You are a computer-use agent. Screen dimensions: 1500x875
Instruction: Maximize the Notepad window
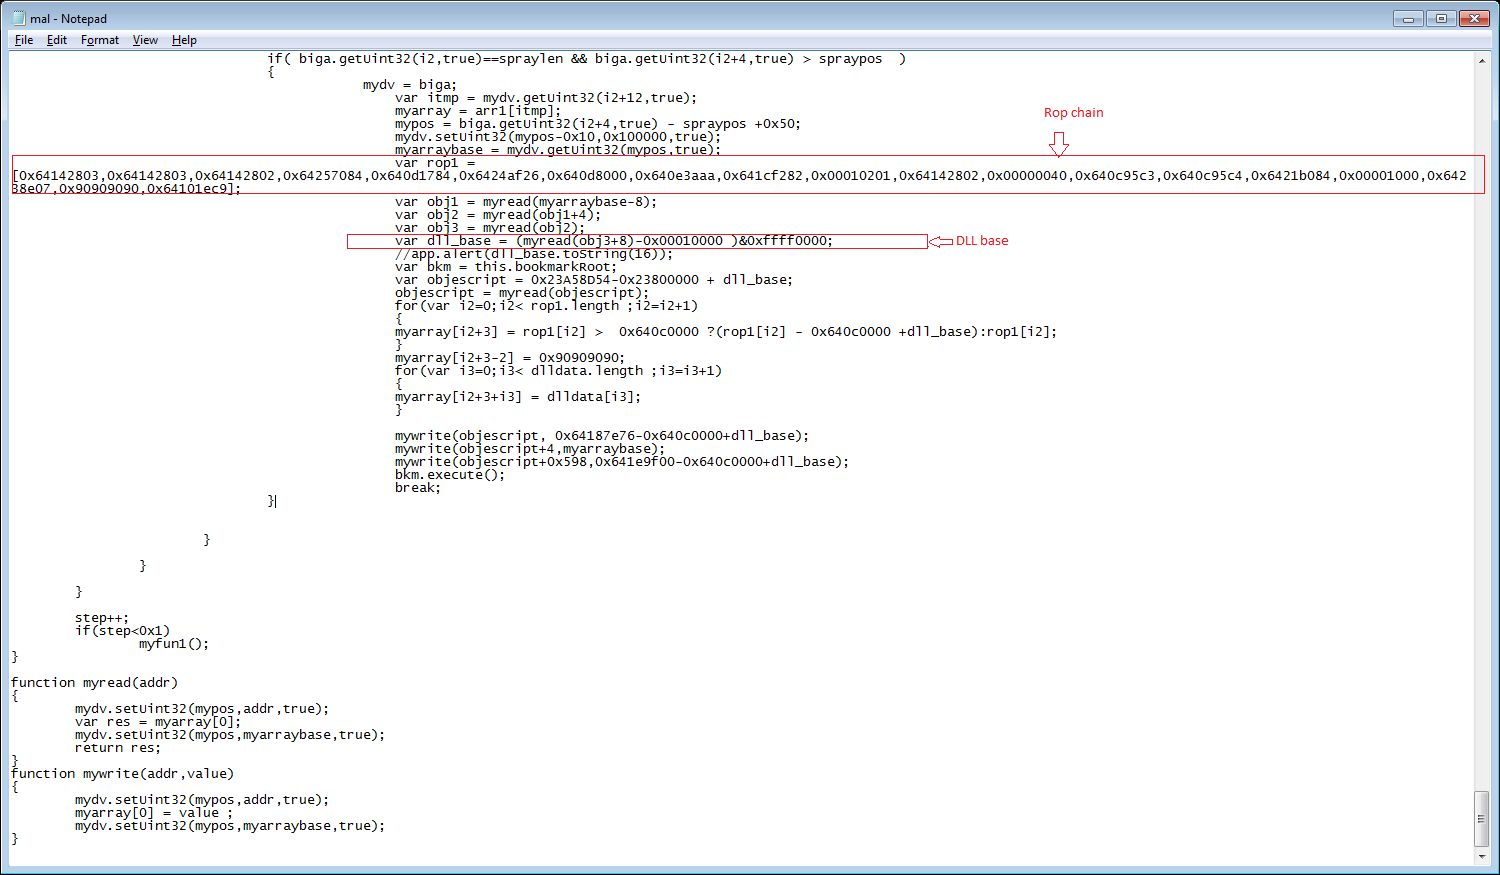1441,18
